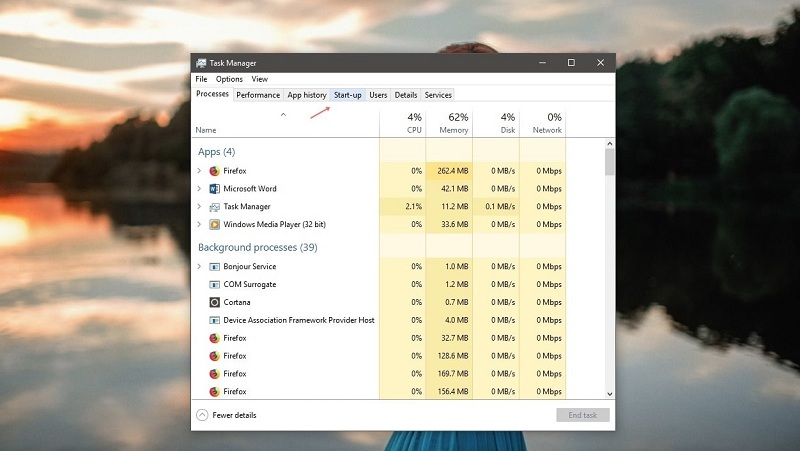The width and height of the screenshot is (800, 451).
Task: Click the scrollbar up arrow
Action: coord(609,144)
